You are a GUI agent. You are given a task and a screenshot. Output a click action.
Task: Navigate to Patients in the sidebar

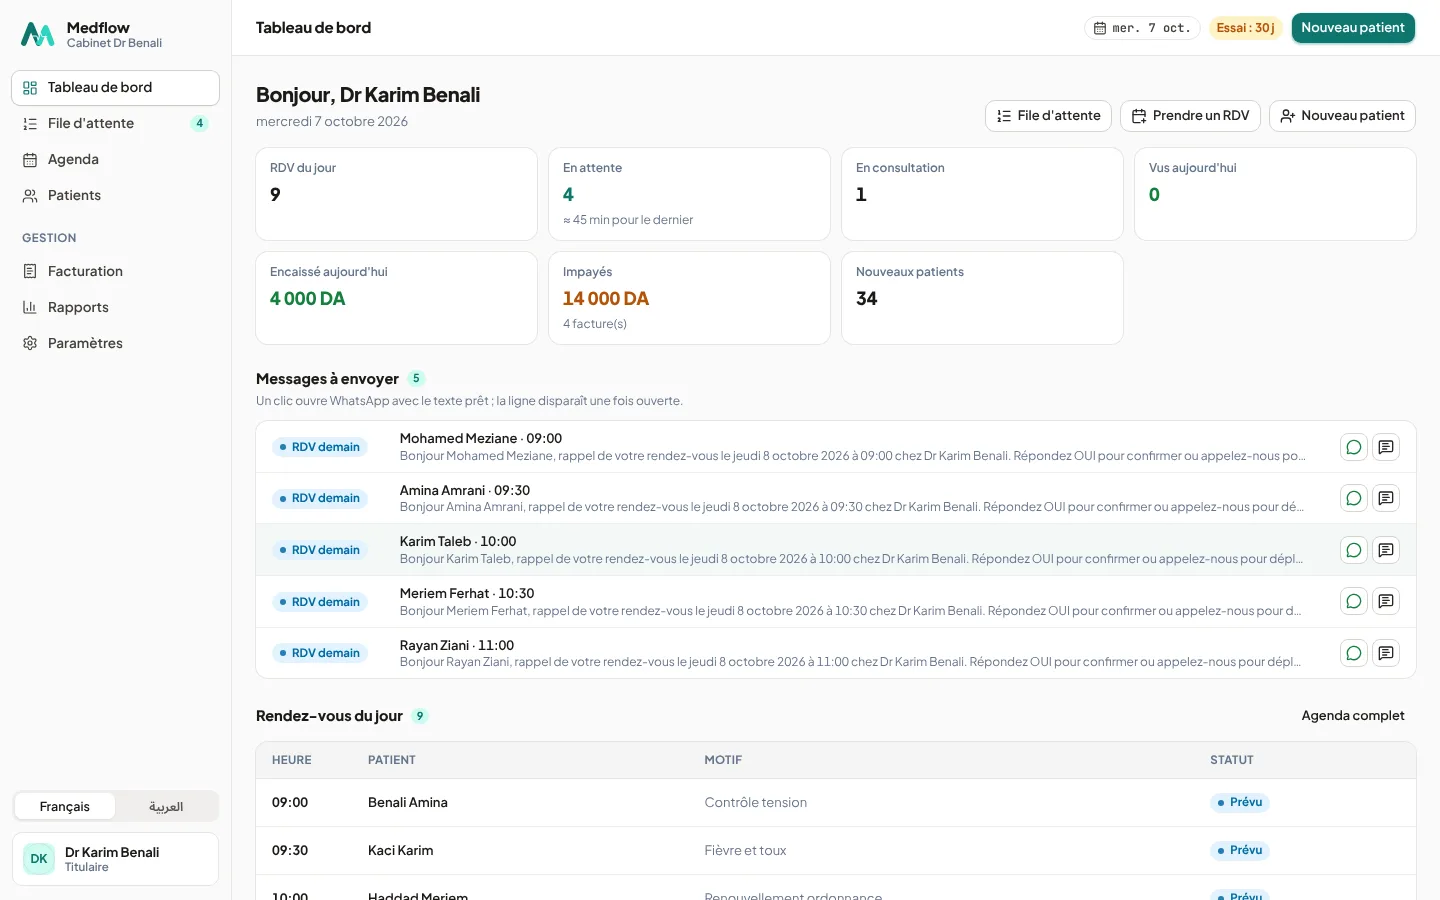coord(115,196)
